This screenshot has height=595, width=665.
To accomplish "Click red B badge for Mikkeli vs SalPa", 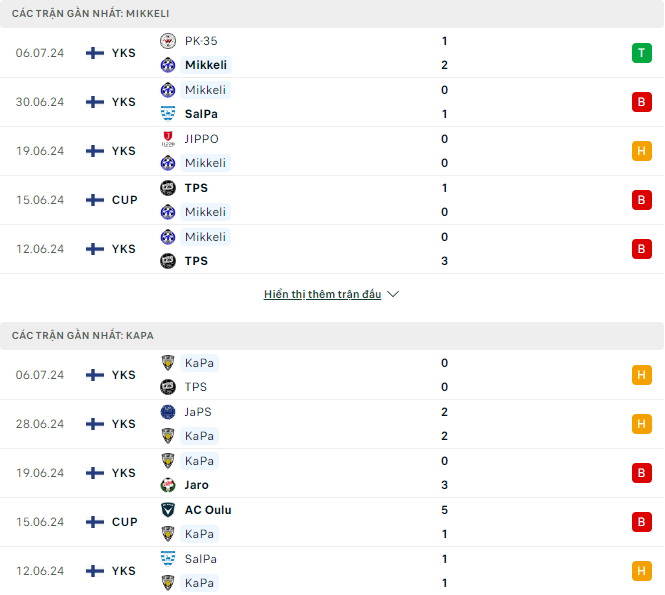I will pyautogui.click(x=642, y=102).
